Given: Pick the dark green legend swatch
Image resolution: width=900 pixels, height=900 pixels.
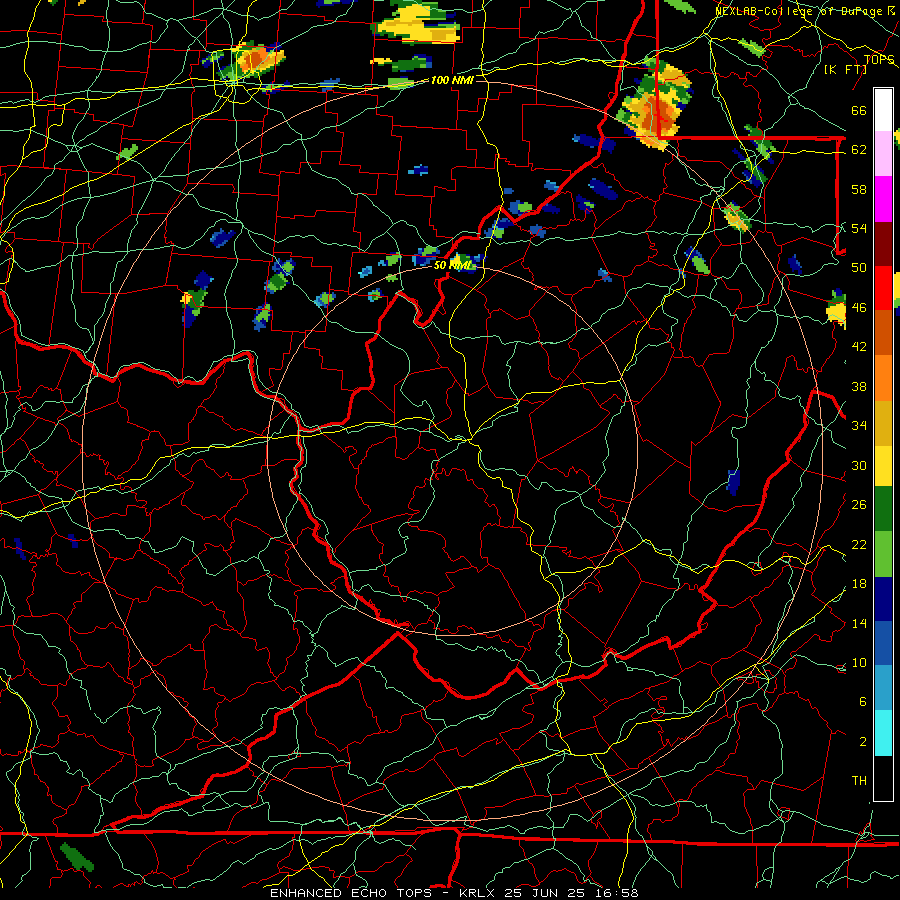Looking at the screenshot, I should (883, 509).
